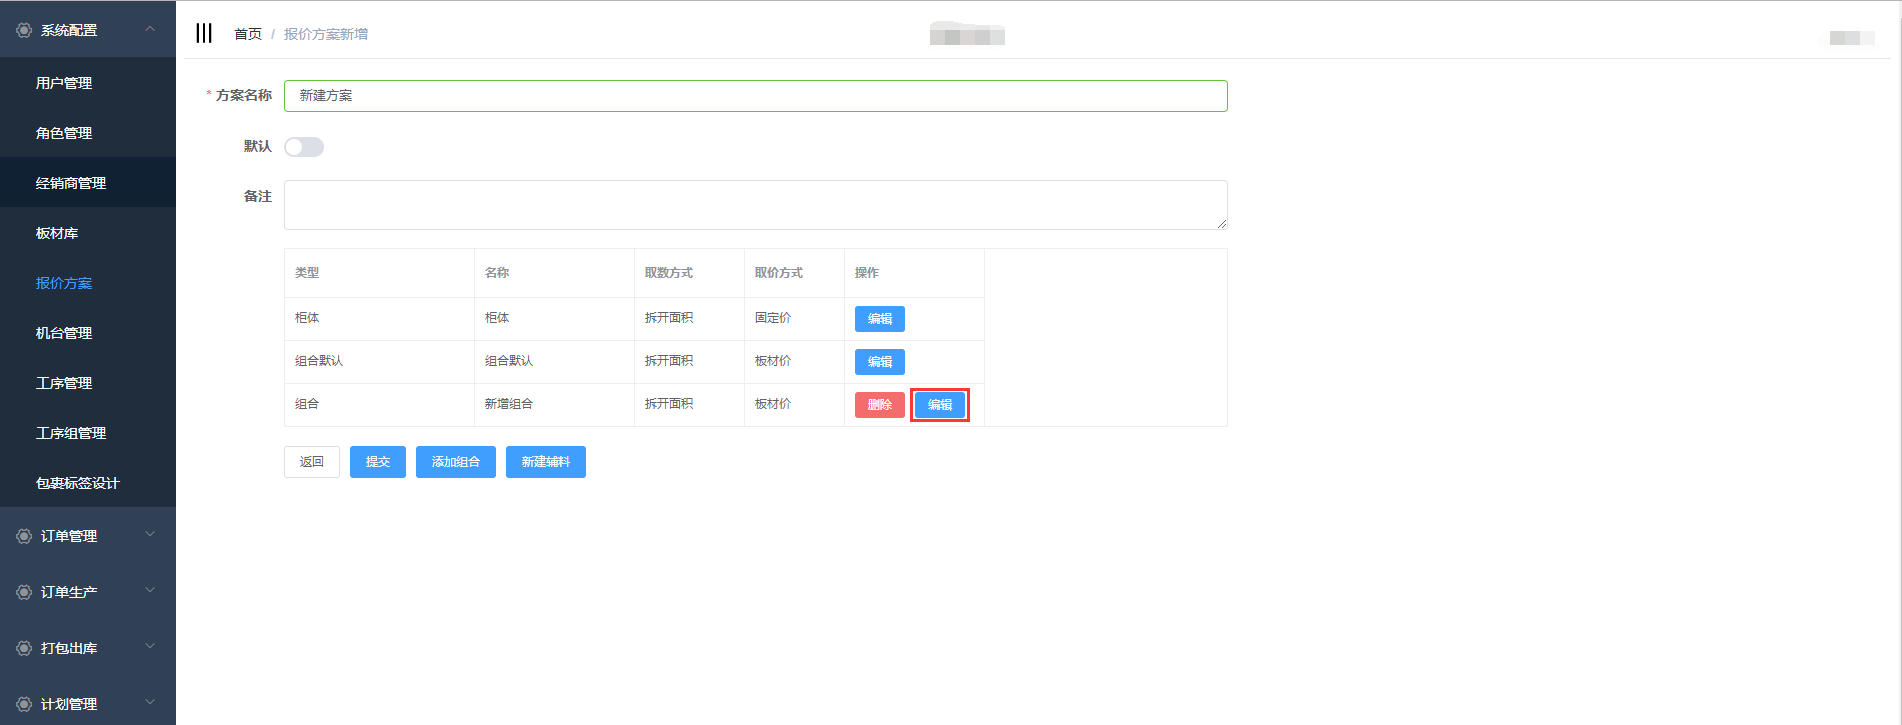
Task: Open 用户管理 in the sidebar
Action: [x=64, y=83]
